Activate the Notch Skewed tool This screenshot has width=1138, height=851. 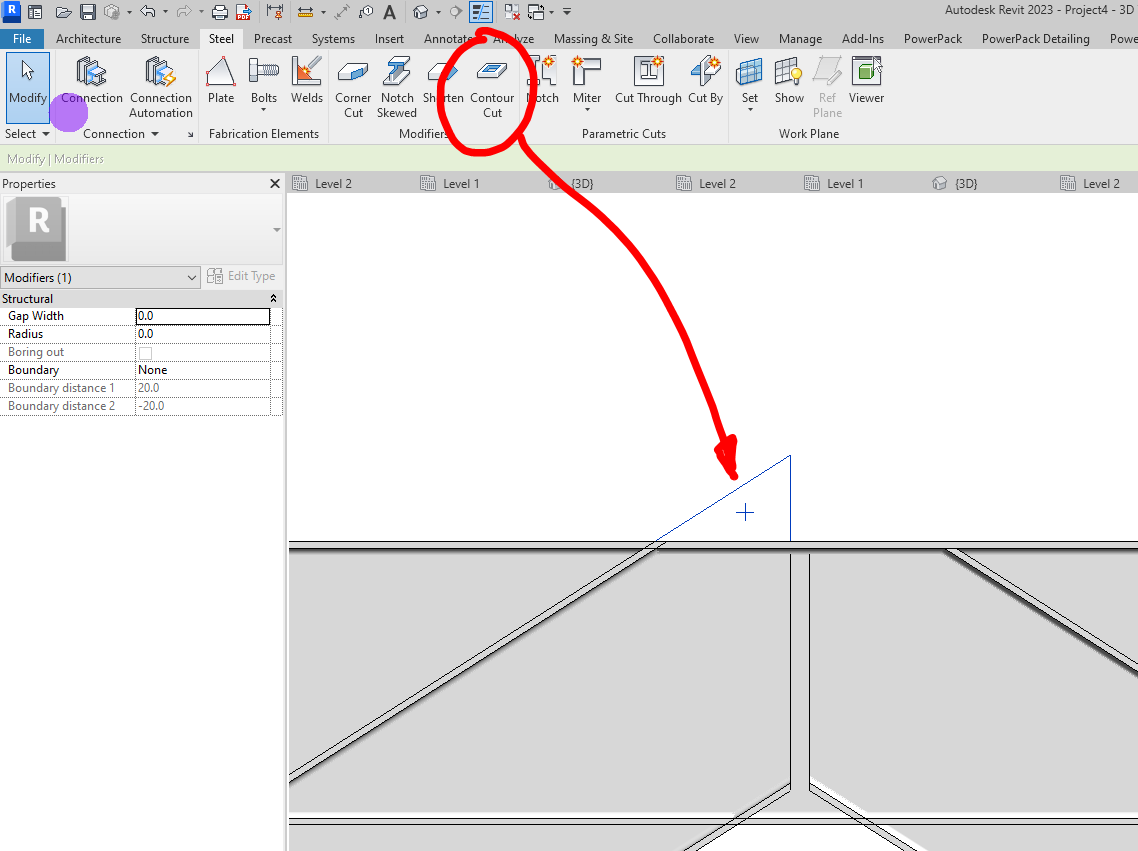tap(396, 85)
